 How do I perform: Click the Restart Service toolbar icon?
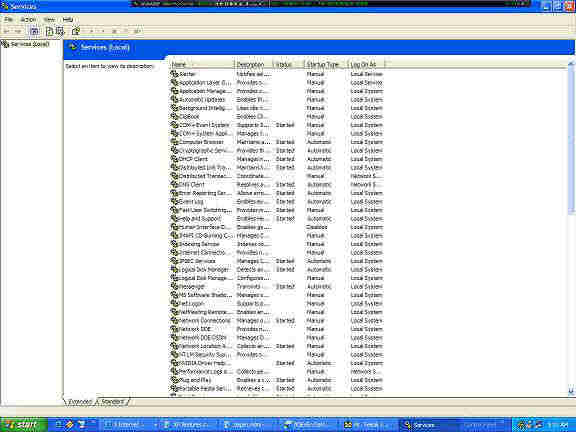pyautogui.click(x=137, y=31)
